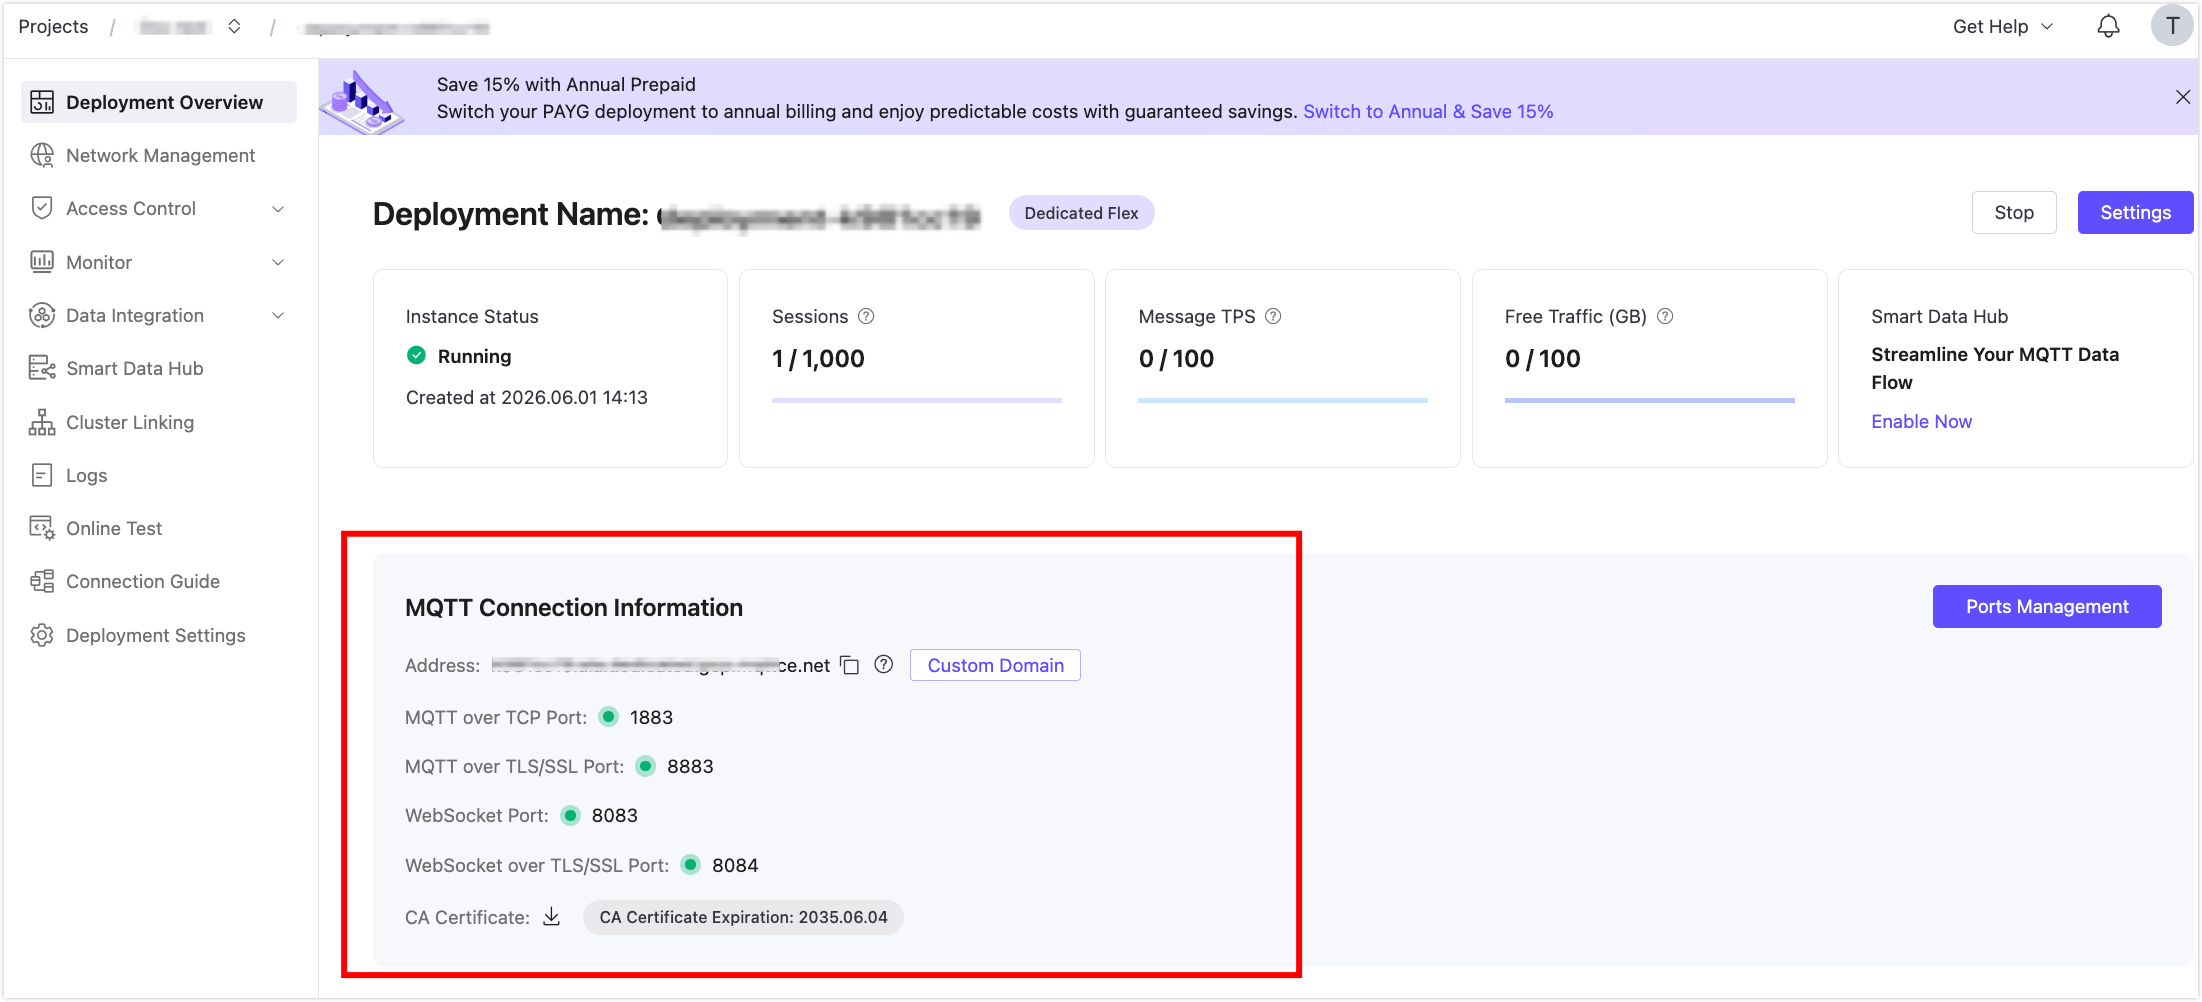Open notifications via the bell icon

(2108, 27)
